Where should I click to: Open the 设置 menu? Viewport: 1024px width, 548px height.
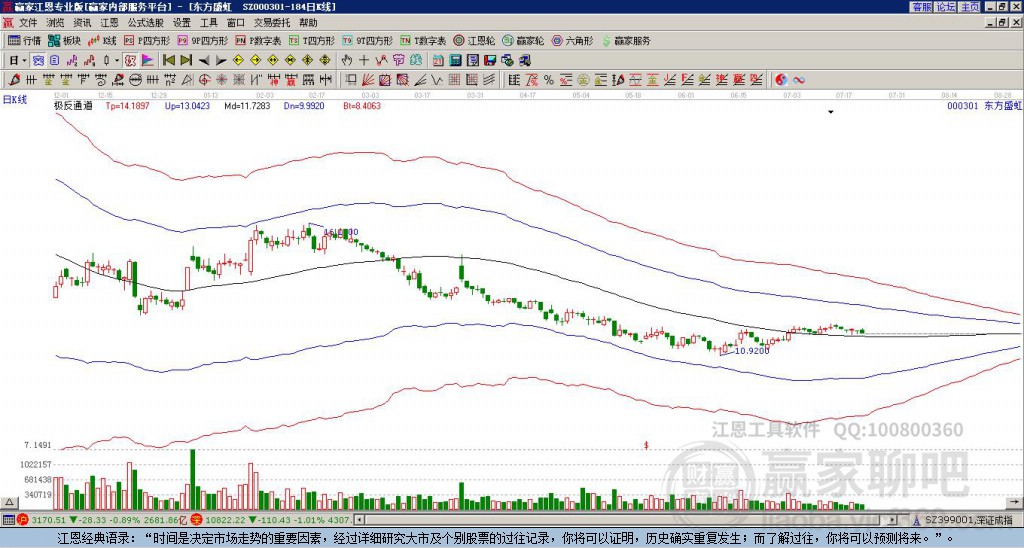[x=182, y=23]
